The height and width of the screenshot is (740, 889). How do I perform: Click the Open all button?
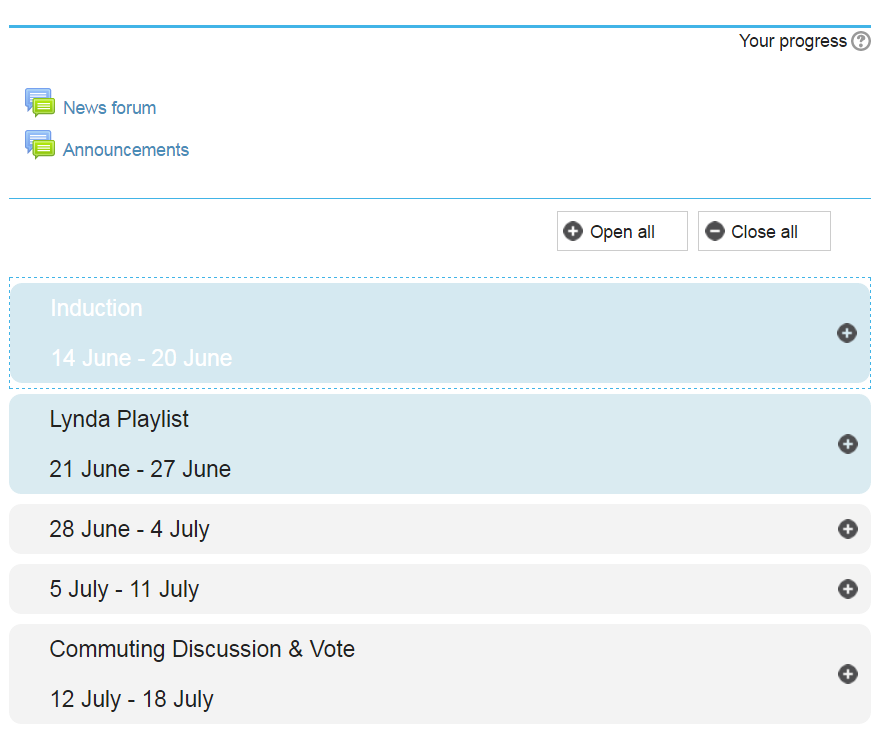click(x=621, y=231)
